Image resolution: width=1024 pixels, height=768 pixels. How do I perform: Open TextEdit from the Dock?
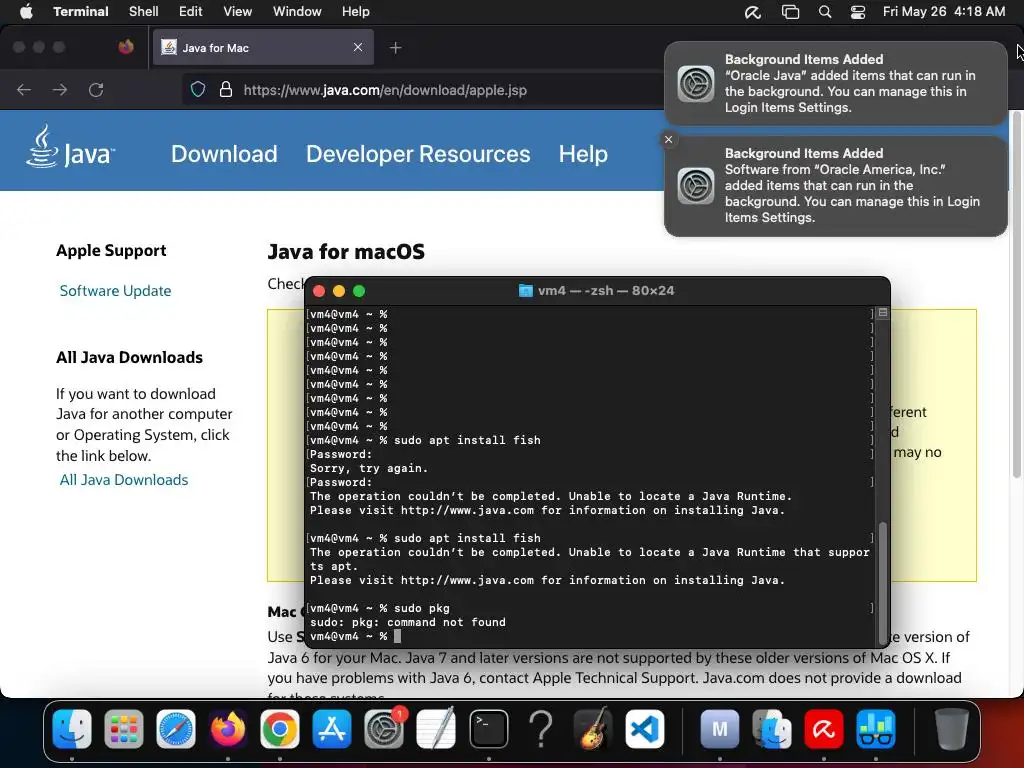[436, 729]
